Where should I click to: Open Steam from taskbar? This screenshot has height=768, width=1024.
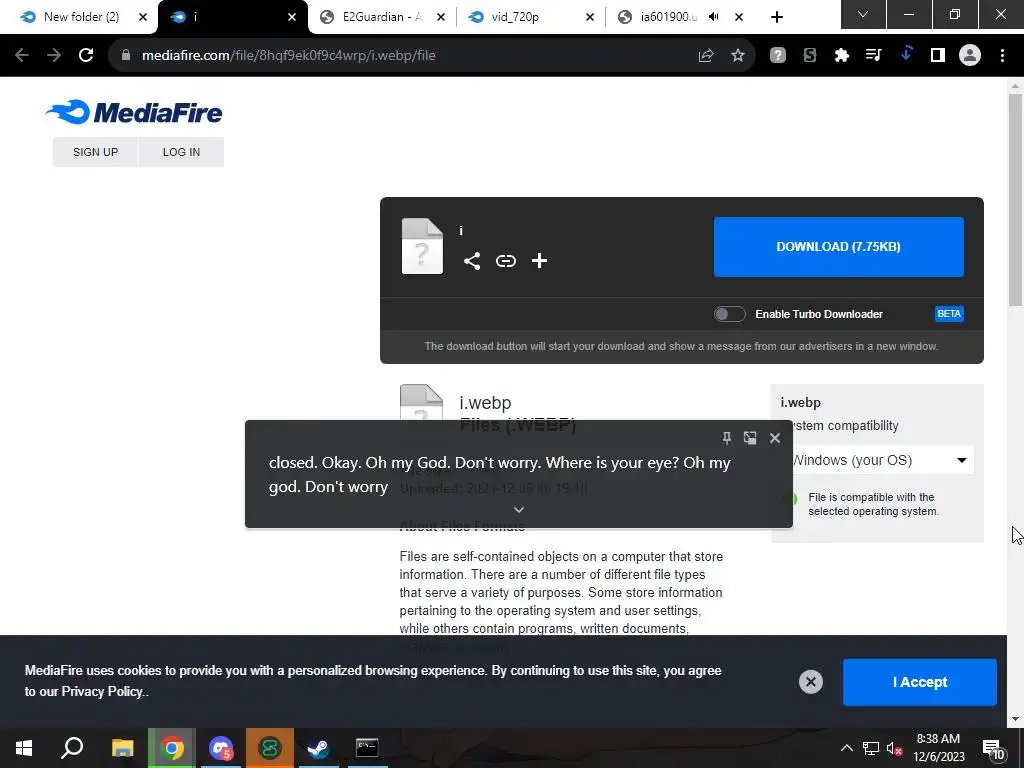318,748
